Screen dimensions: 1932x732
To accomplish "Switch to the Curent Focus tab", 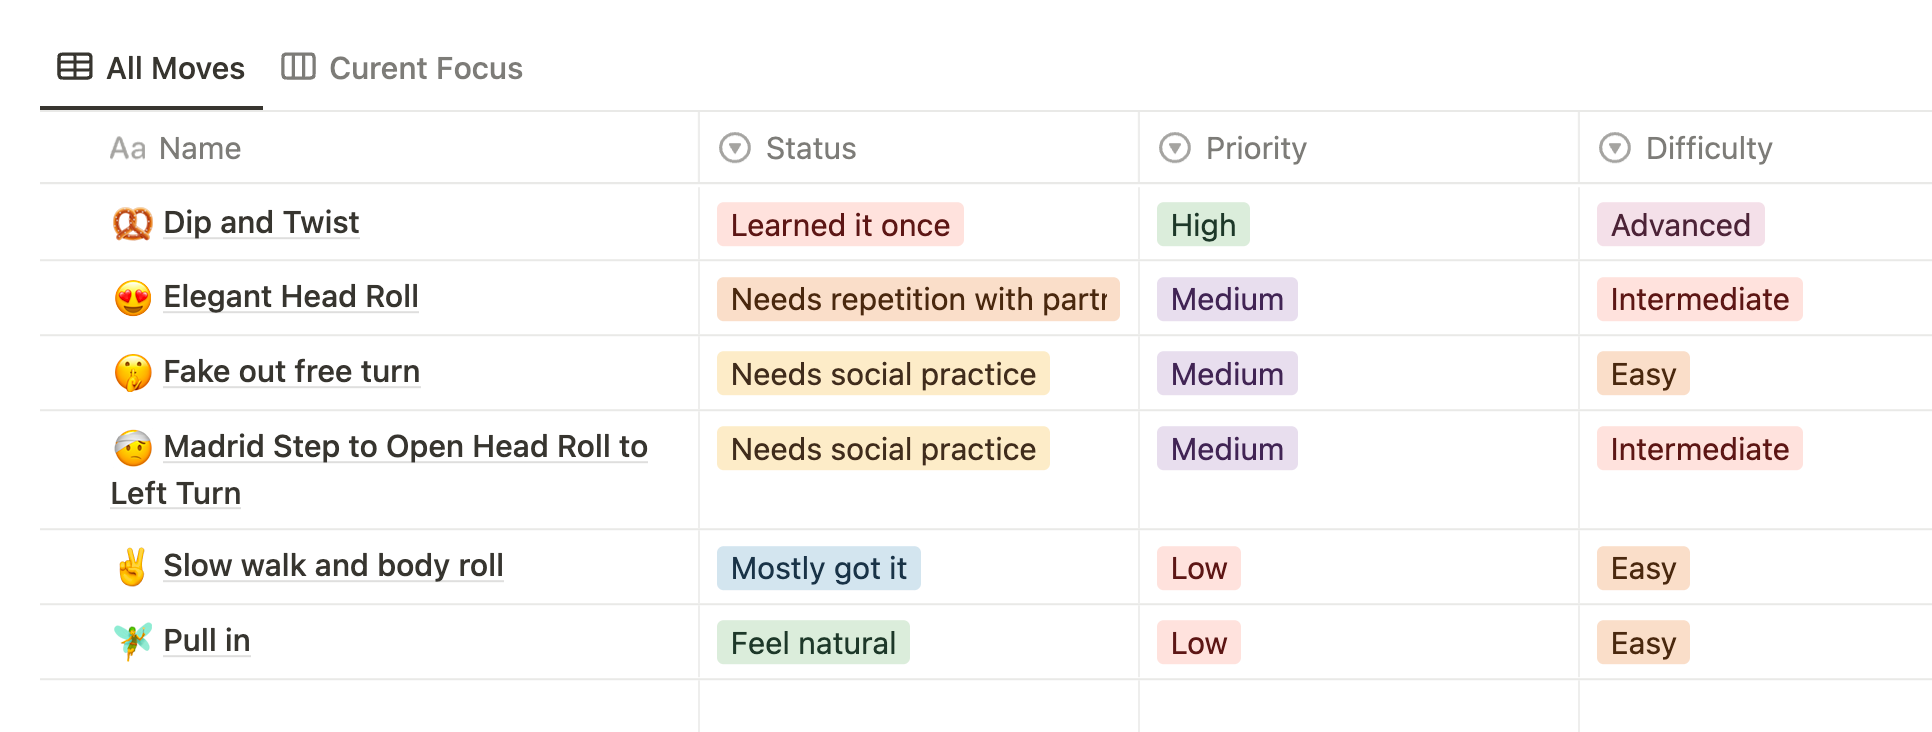I will point(402,68).
